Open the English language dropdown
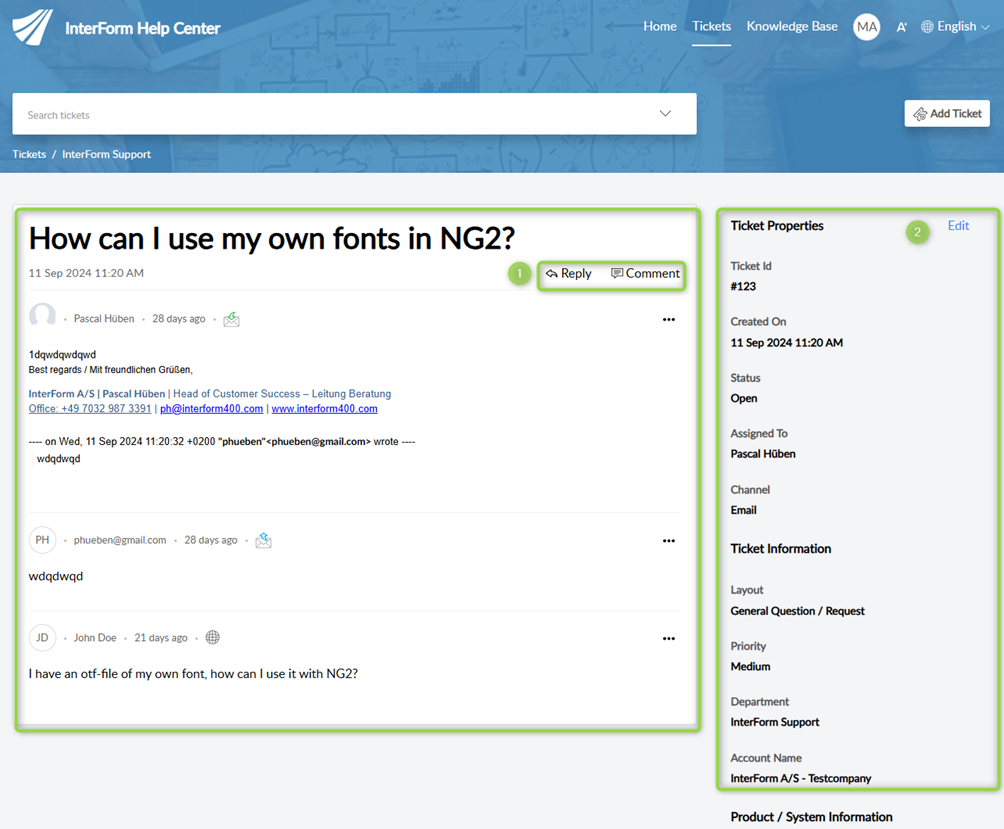This screenshot has width=1004, height=829. pos(957,26)
